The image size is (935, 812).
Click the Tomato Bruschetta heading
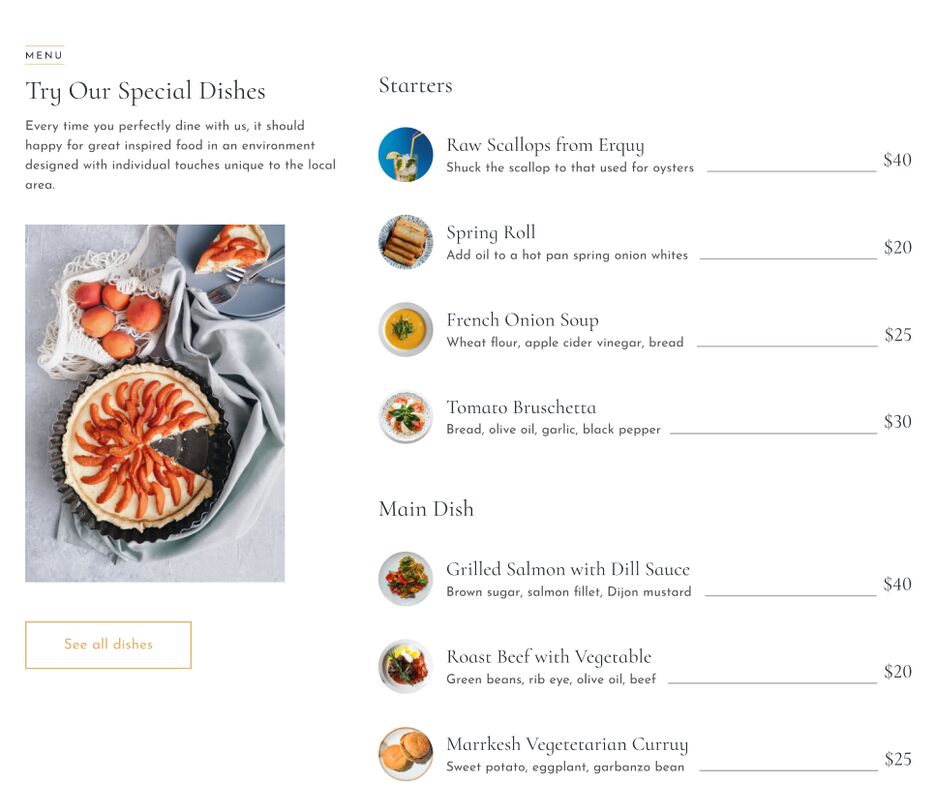click(x=521, y=407)
